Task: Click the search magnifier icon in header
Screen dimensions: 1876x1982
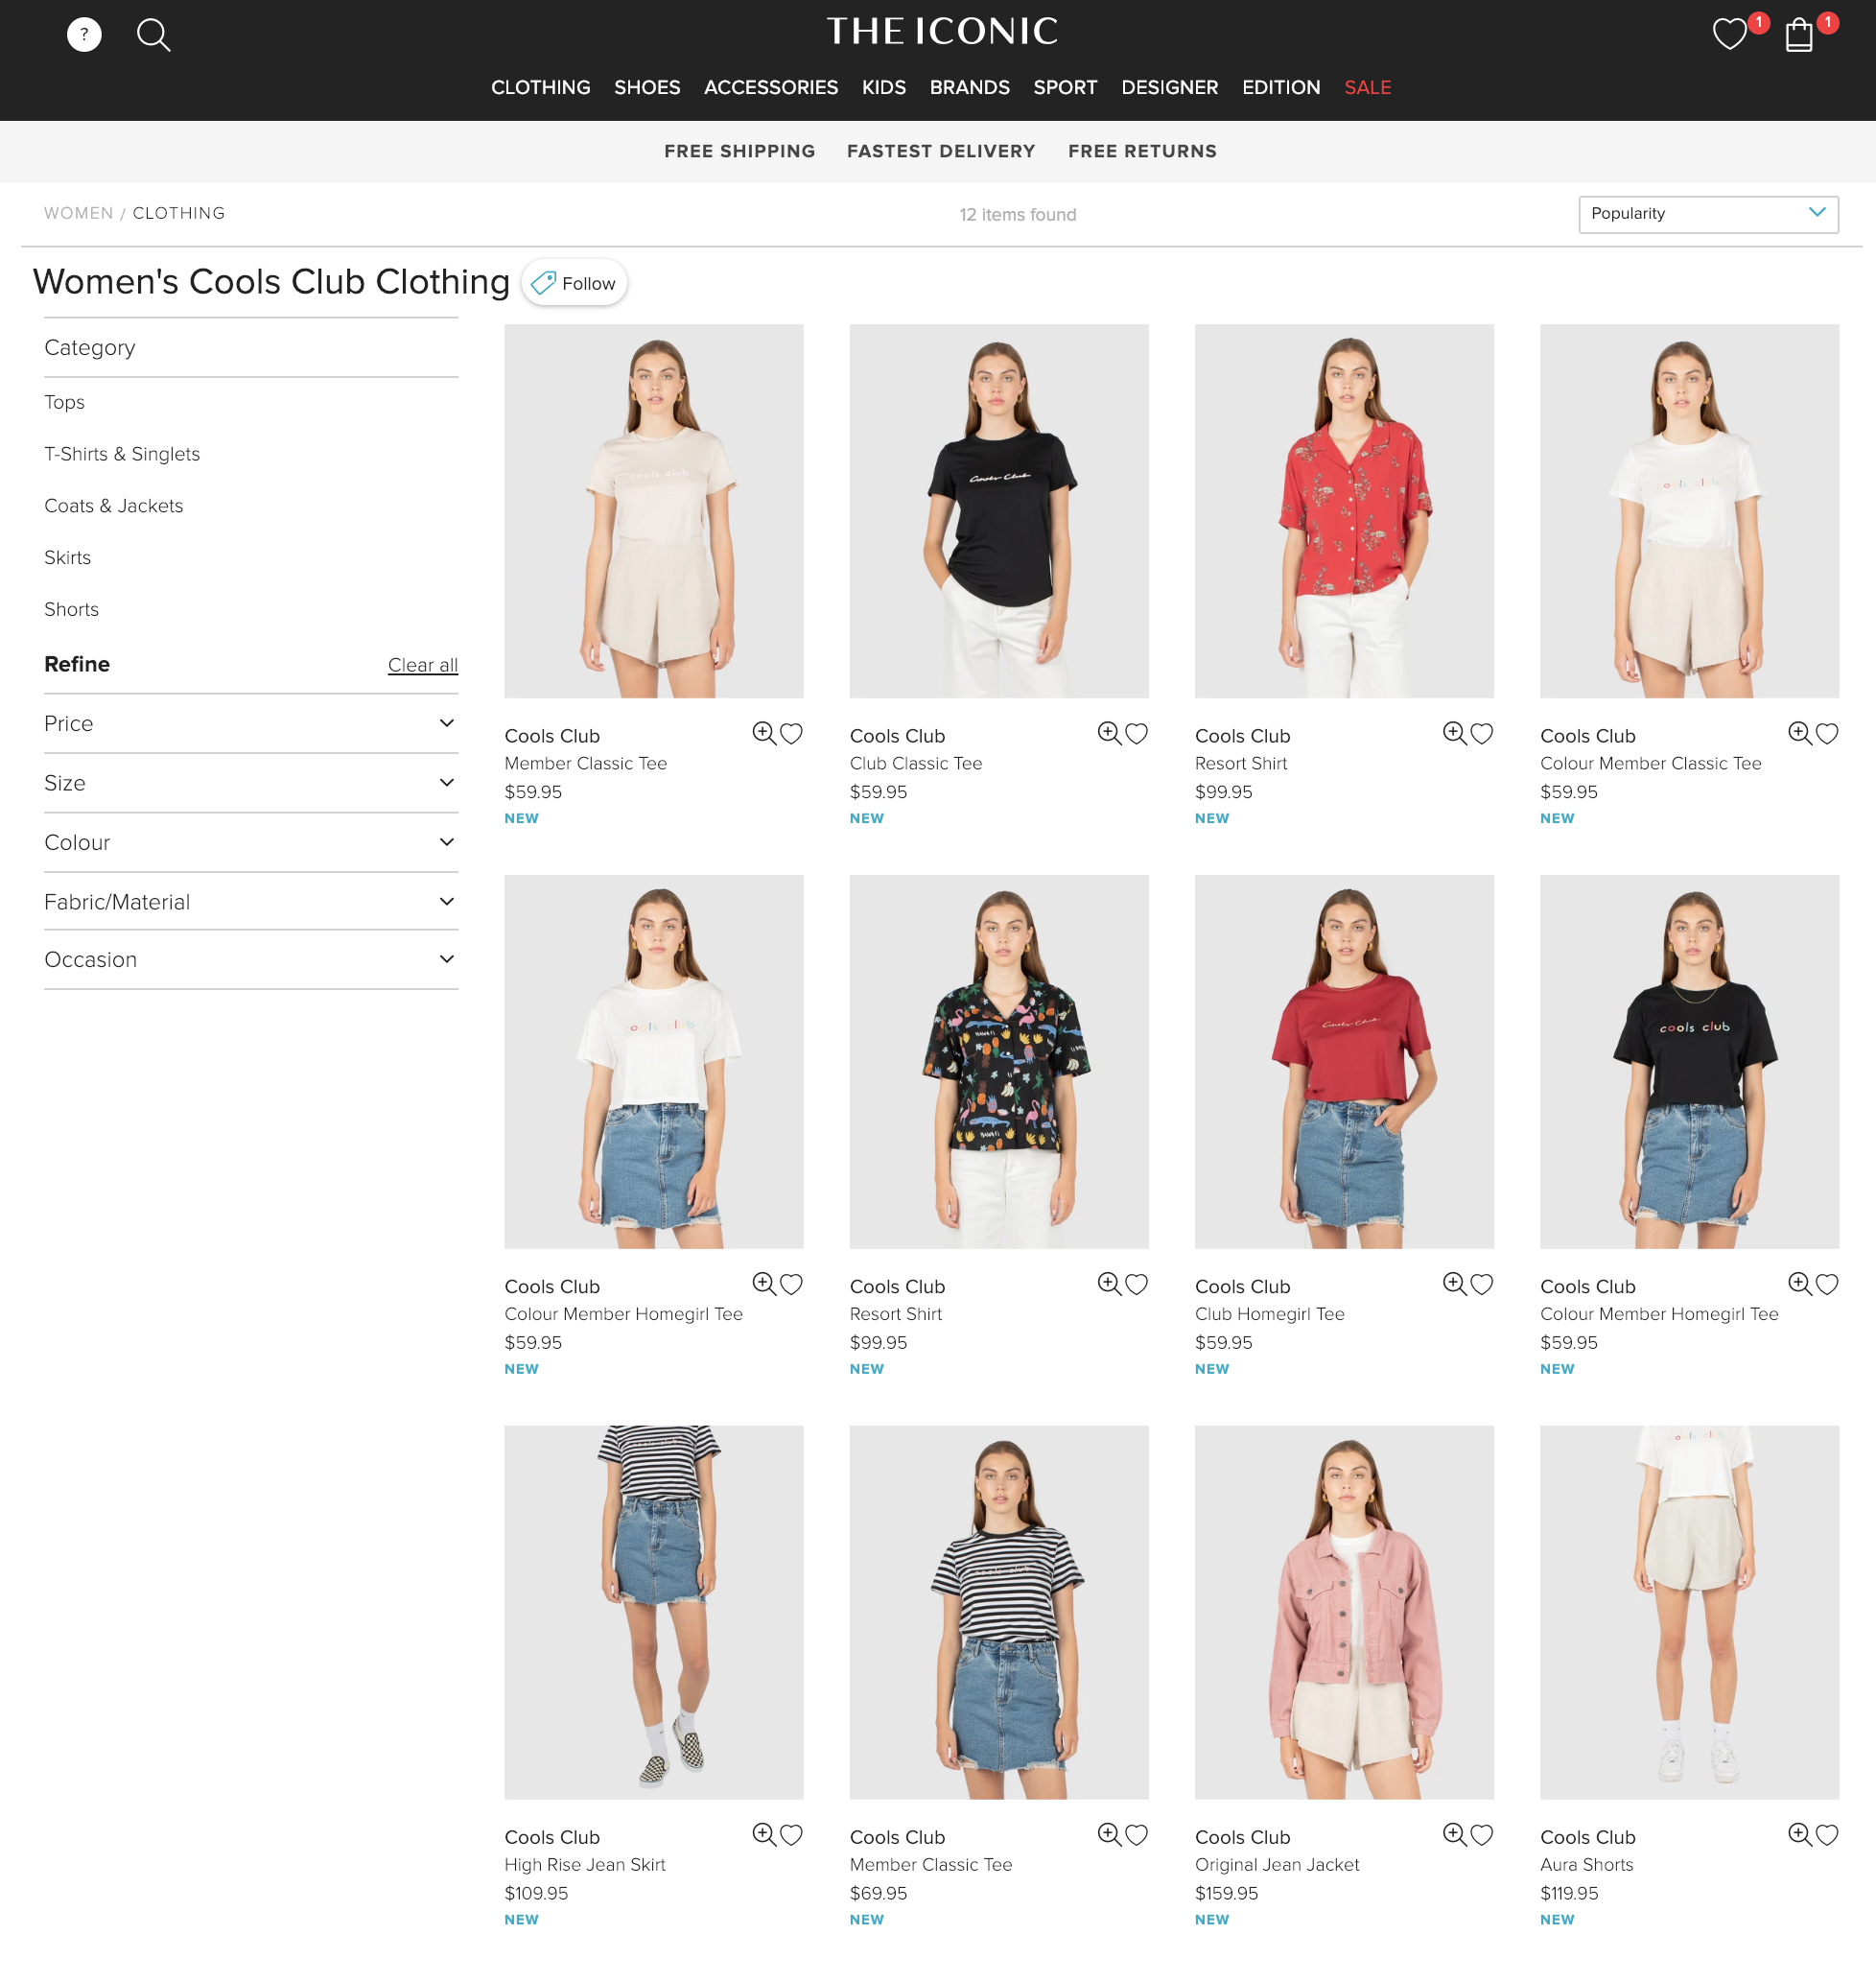Action: pos(153,35)
